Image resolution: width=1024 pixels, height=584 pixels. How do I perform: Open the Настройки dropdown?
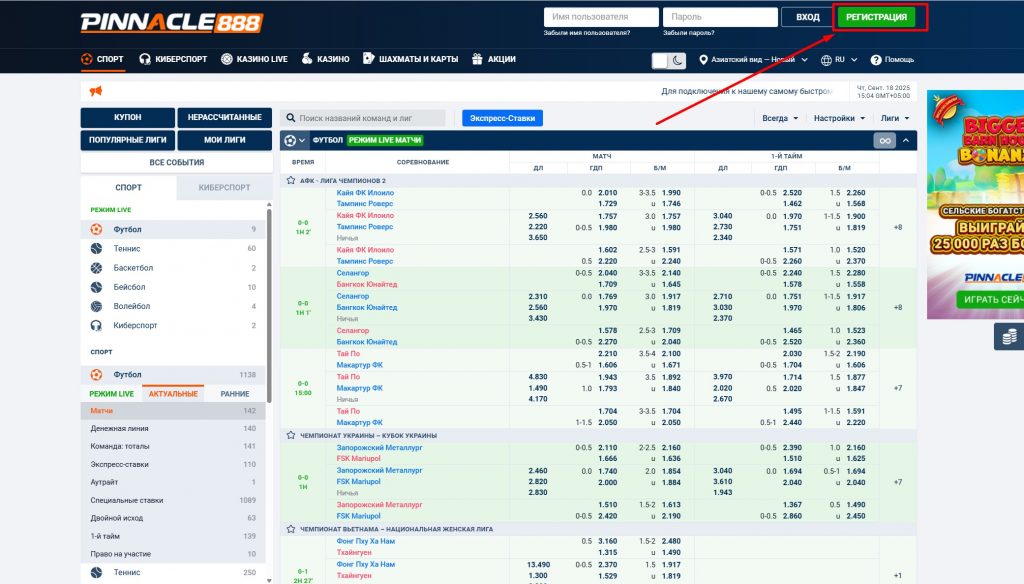point(838,118)
